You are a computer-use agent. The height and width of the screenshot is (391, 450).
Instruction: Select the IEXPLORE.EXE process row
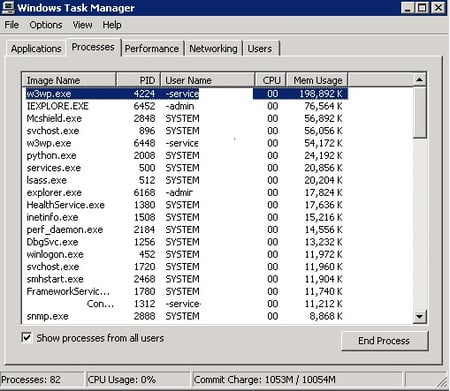187,106
